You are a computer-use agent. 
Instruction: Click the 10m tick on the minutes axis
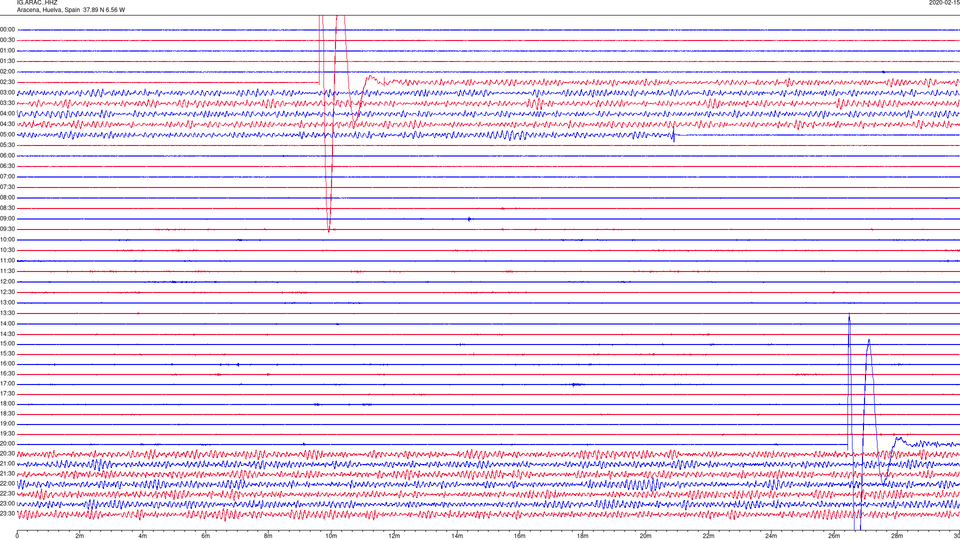tap(331, 536)
